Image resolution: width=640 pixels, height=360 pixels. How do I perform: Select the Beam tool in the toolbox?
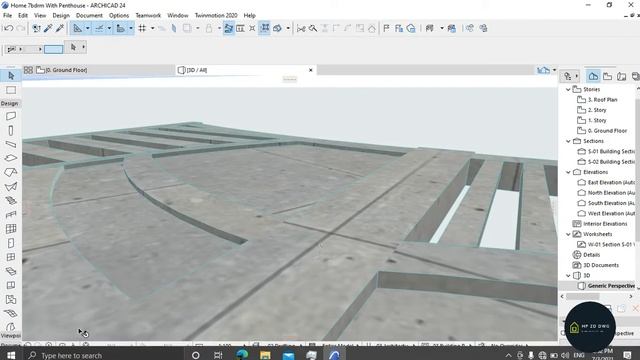point(11,144)
